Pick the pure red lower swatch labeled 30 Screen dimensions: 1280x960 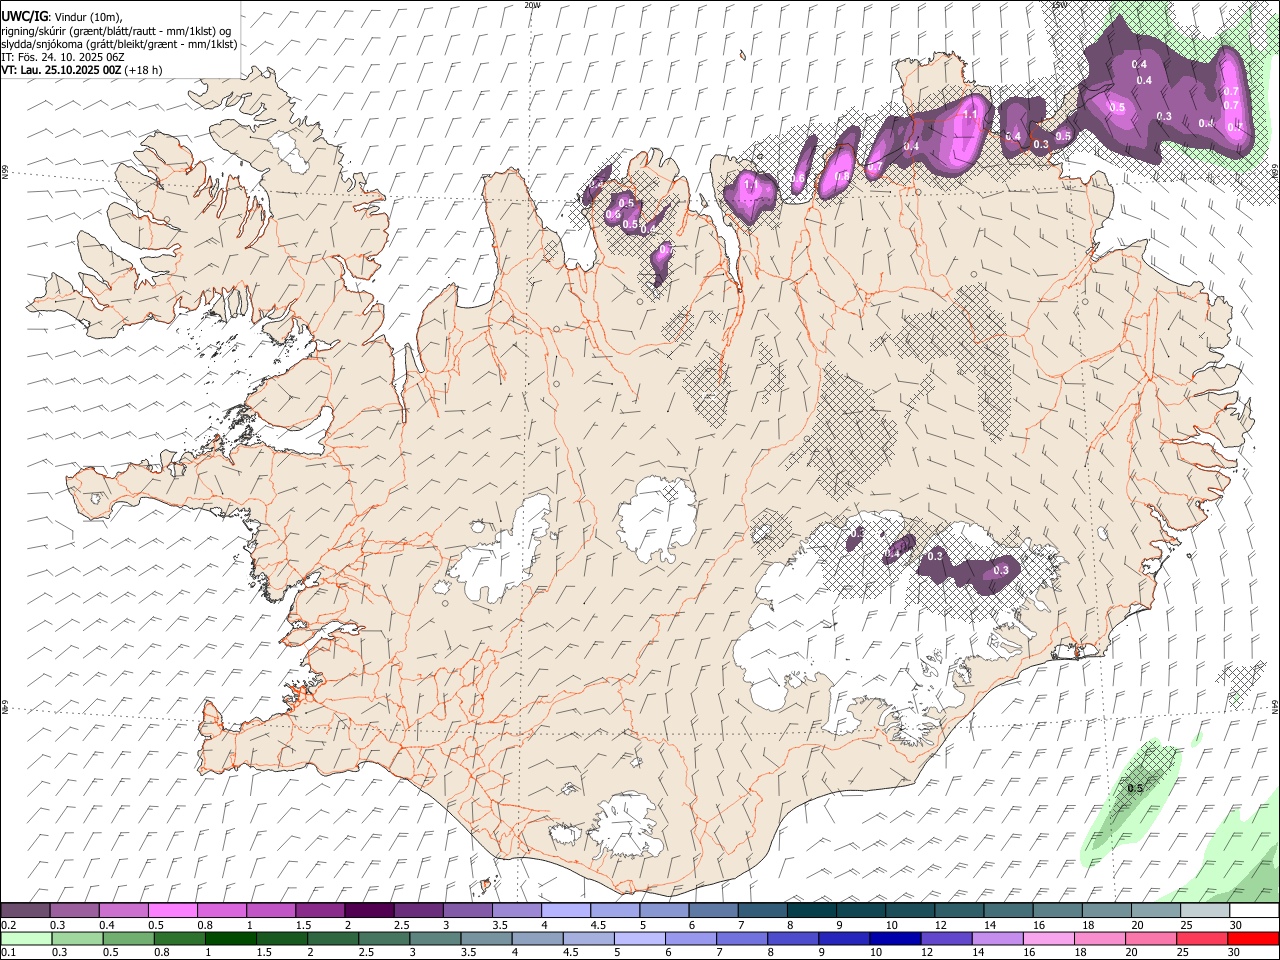1253,938
